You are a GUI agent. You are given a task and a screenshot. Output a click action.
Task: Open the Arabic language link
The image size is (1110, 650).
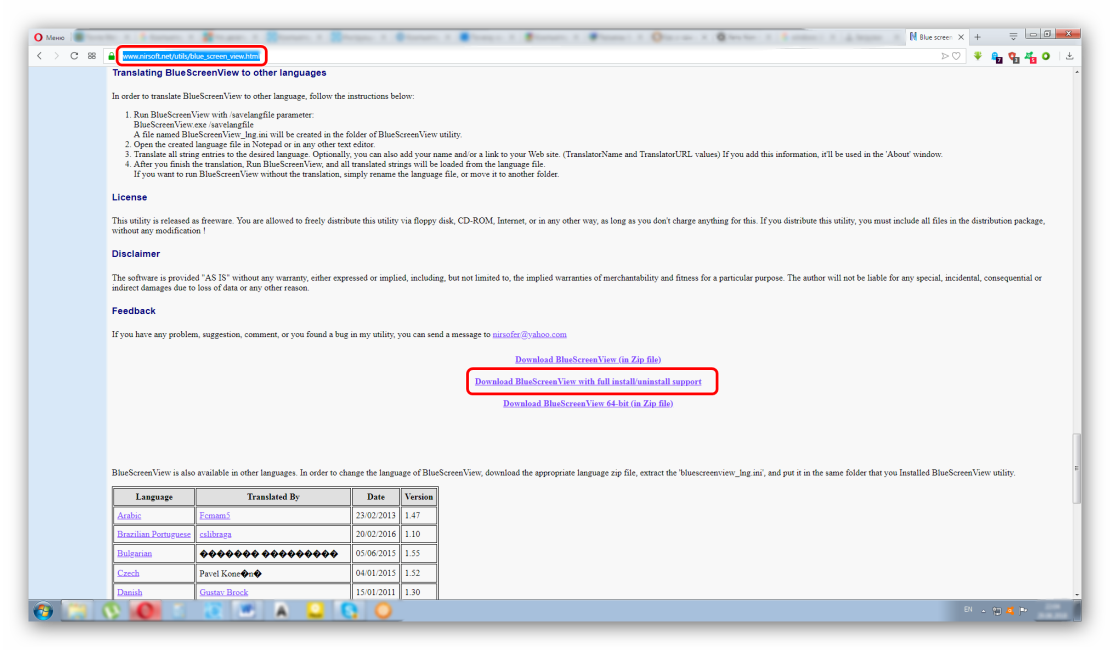point(129,515)
